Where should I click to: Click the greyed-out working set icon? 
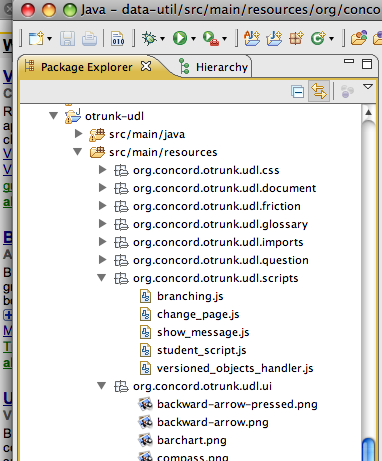(348, 91)
